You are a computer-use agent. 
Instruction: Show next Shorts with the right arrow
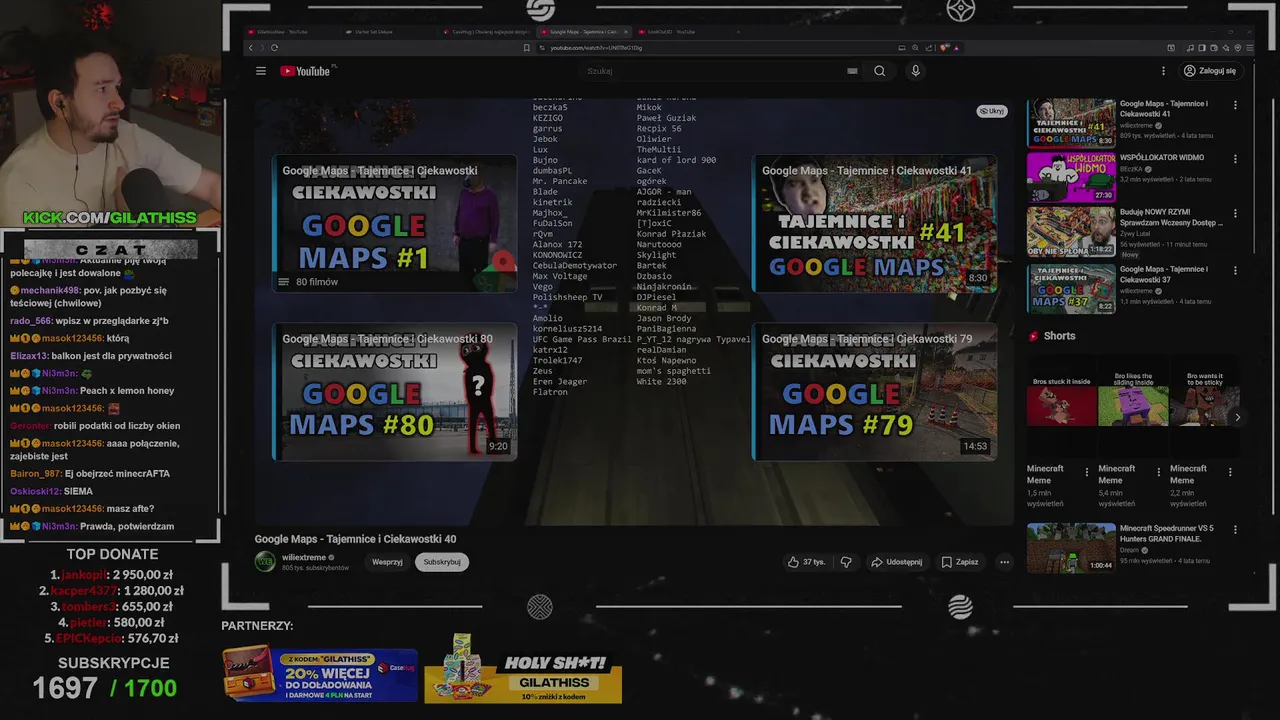click(x=1237, y=417)
